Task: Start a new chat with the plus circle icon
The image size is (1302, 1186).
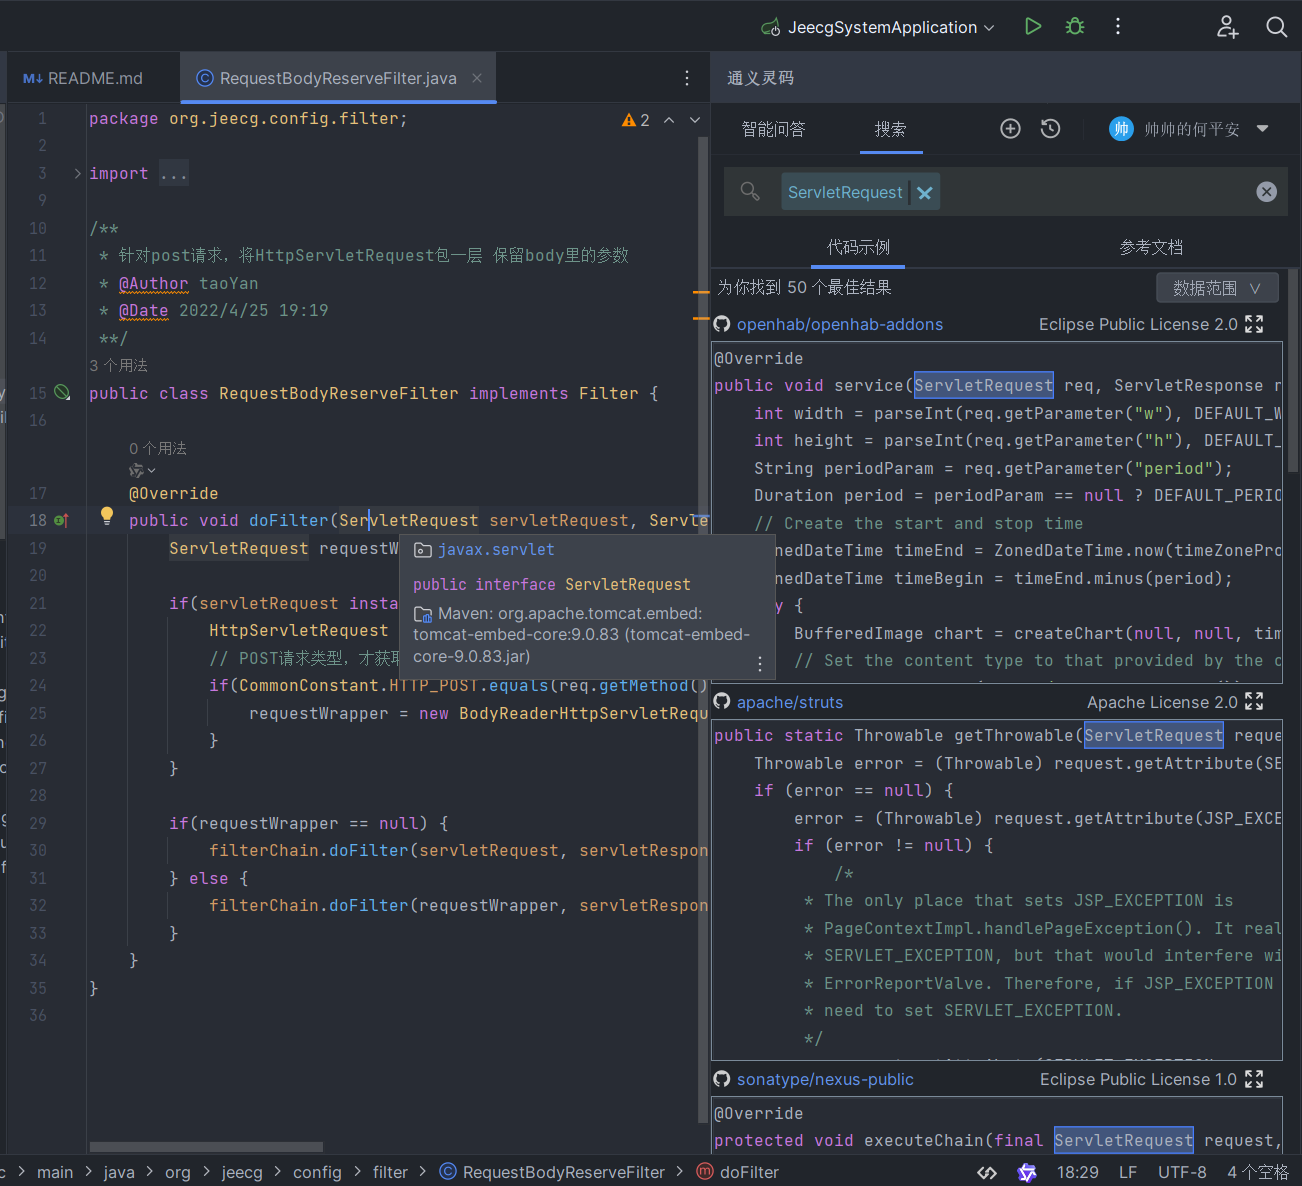Action: (x=1010, y=129)
